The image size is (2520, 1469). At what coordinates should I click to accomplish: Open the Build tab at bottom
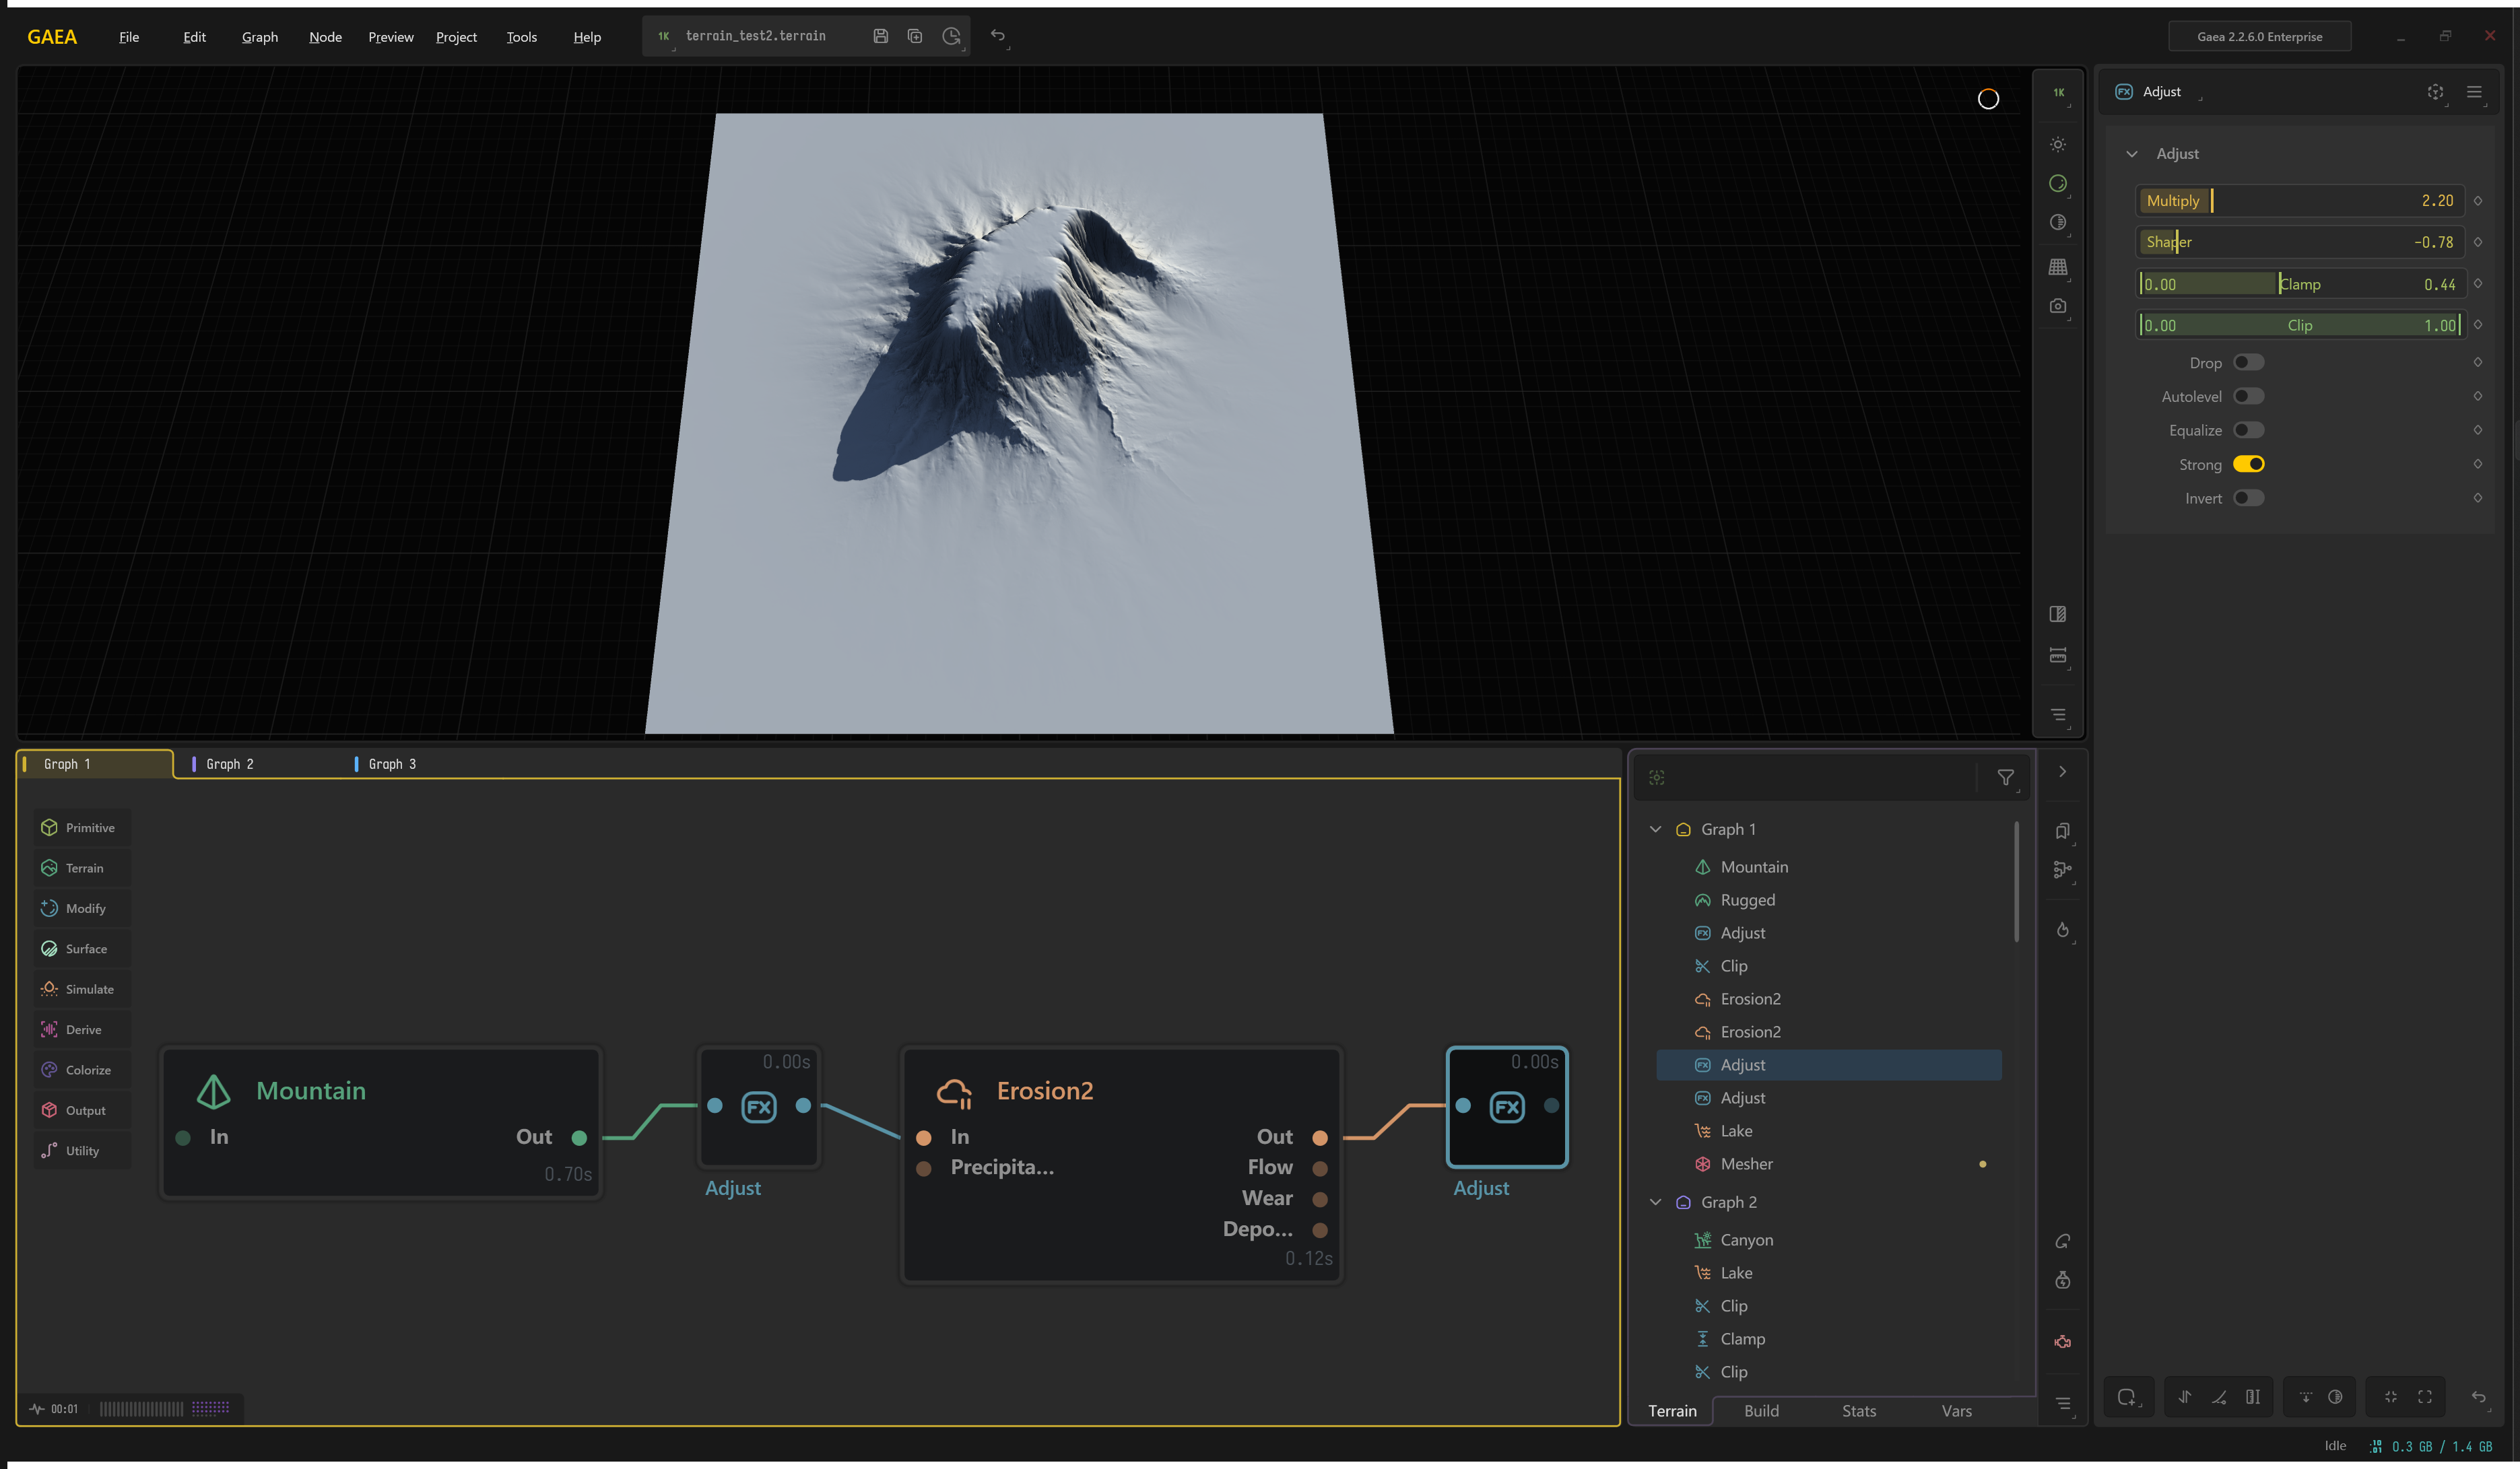pos(1761,1411)
